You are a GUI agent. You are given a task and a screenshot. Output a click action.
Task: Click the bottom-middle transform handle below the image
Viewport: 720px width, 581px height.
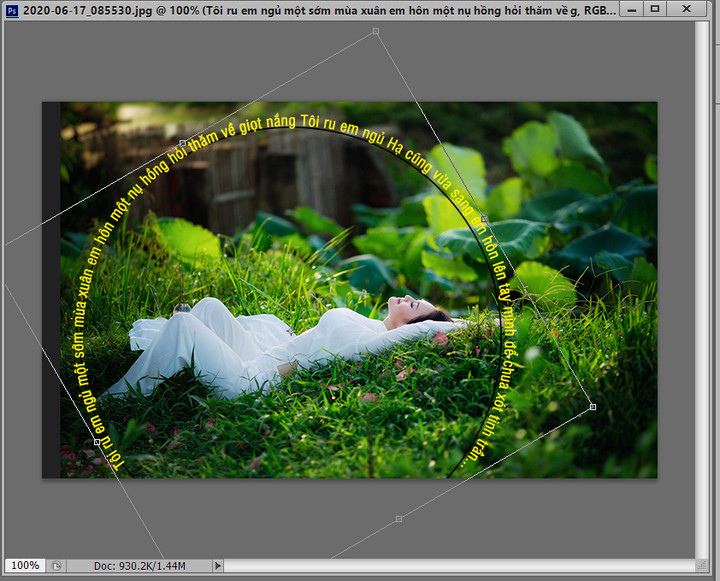click(399, 519)
